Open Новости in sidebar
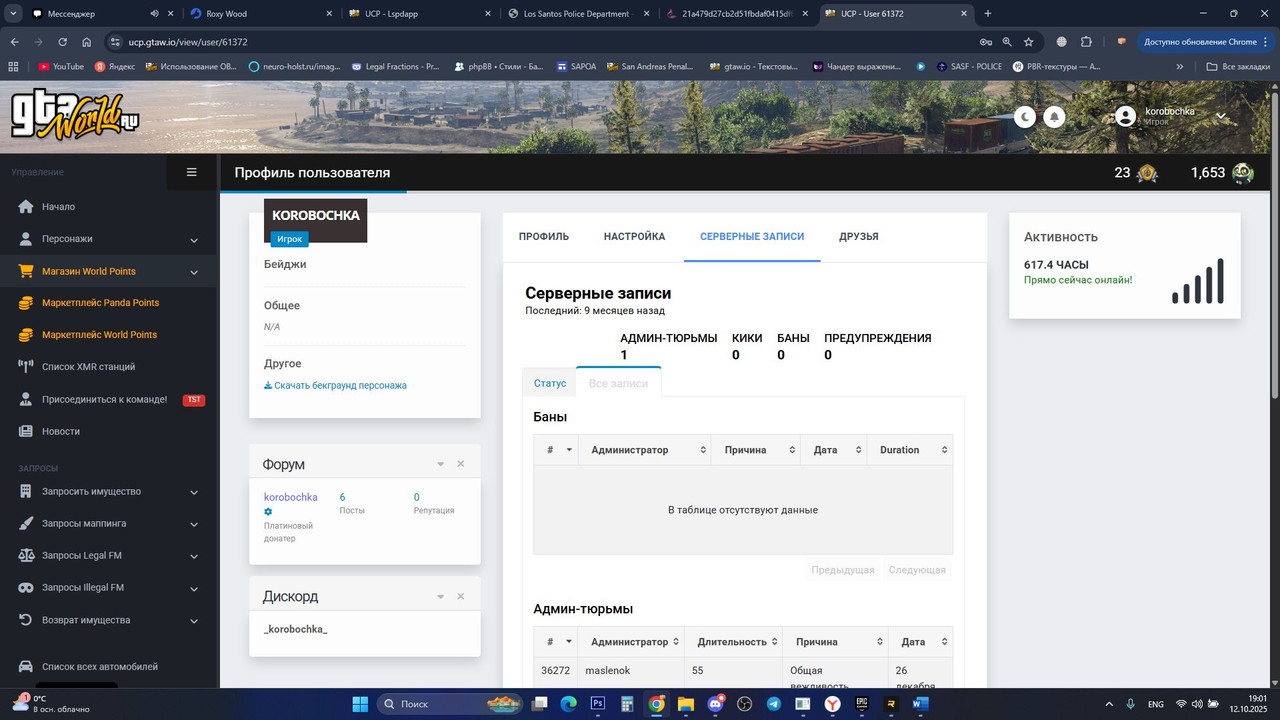 (x=61, y=431)
